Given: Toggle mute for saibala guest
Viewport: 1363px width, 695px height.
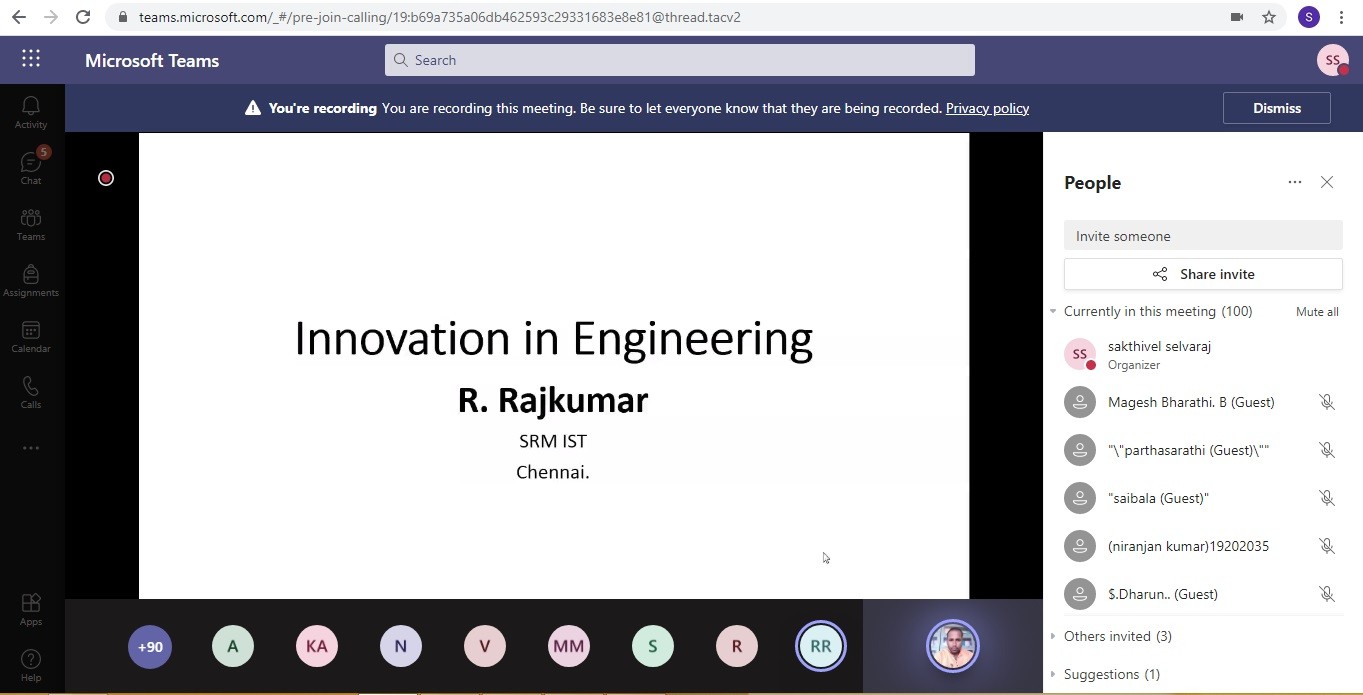Looking at the screenshot, I should point(1326,498).
